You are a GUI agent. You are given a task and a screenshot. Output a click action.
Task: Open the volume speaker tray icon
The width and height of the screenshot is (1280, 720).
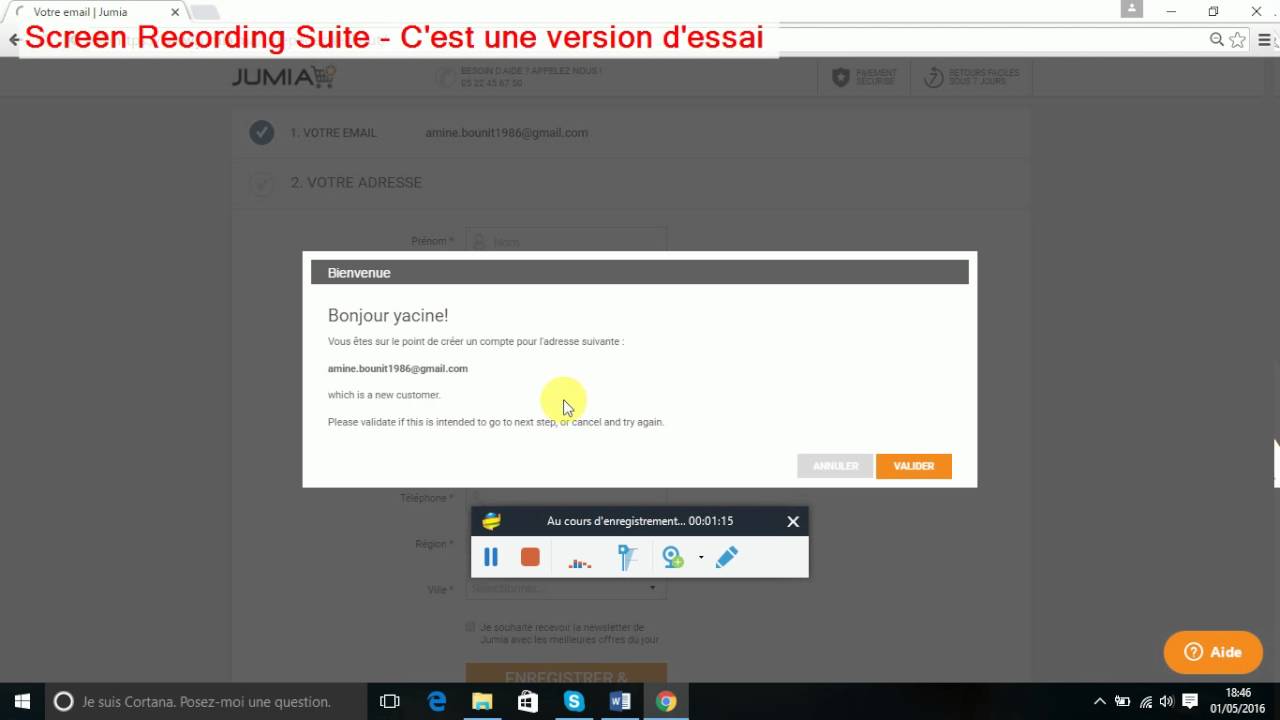tap(1166, 702)
